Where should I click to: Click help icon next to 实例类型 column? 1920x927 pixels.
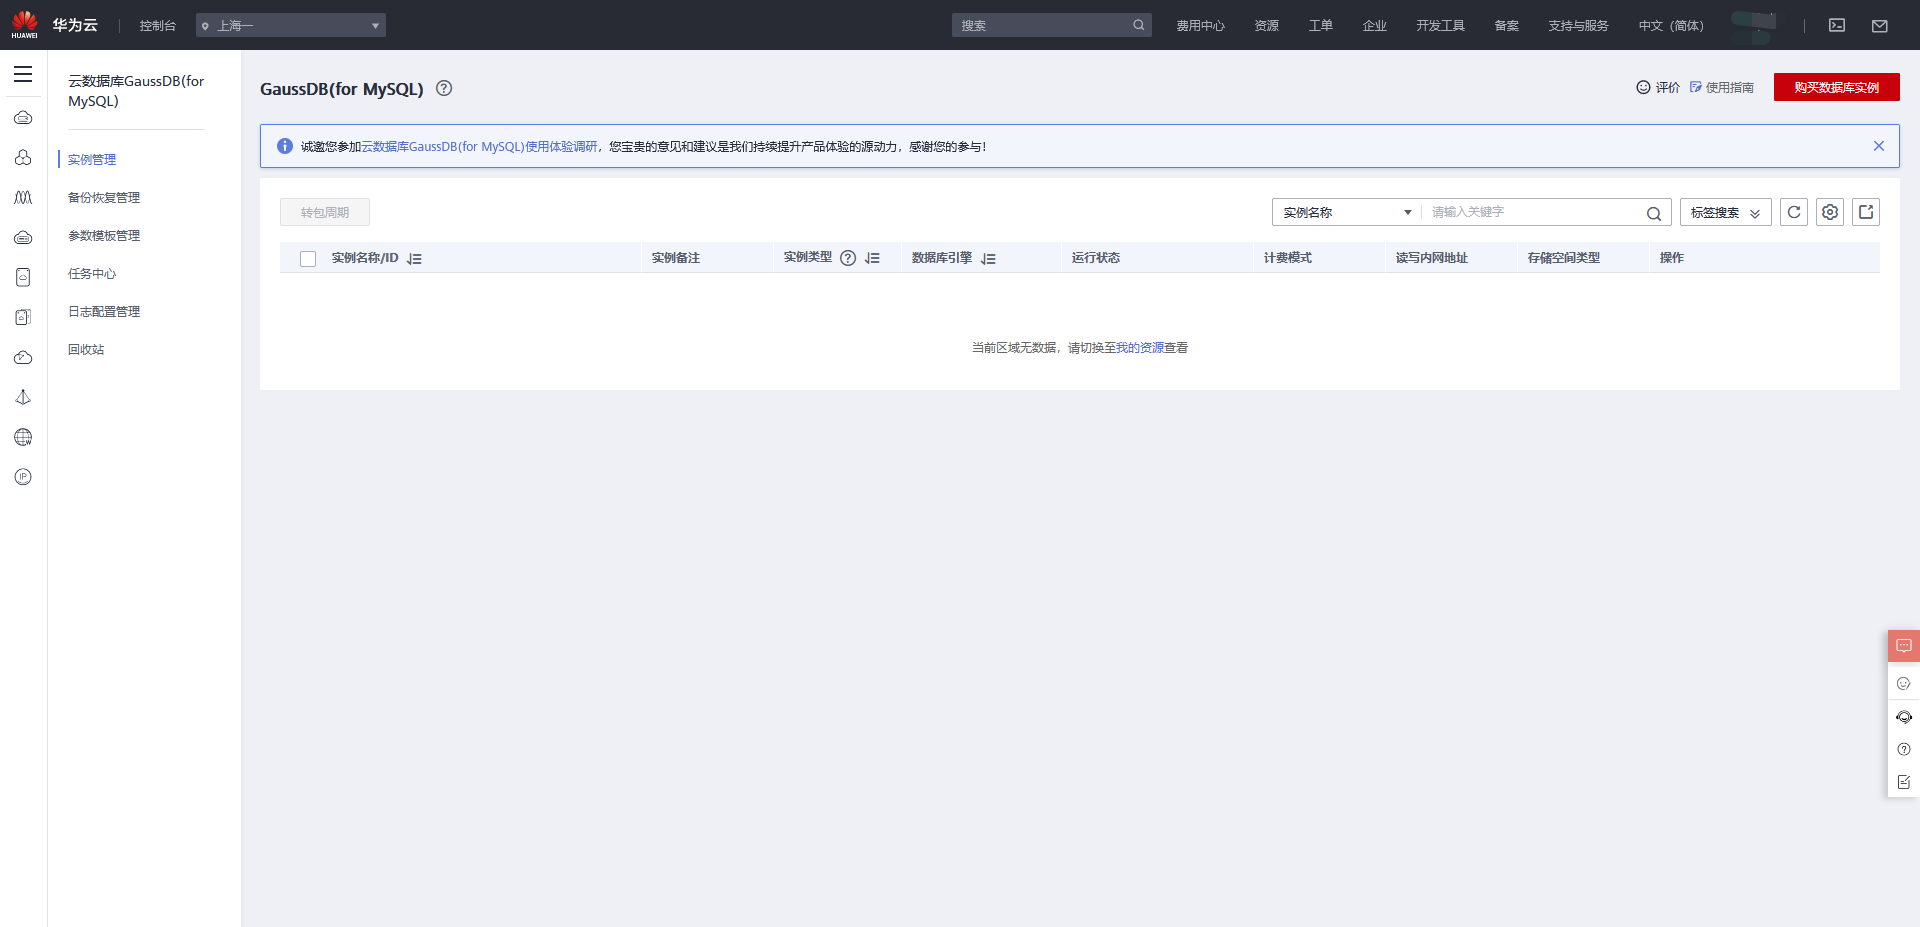click(848, 258)
